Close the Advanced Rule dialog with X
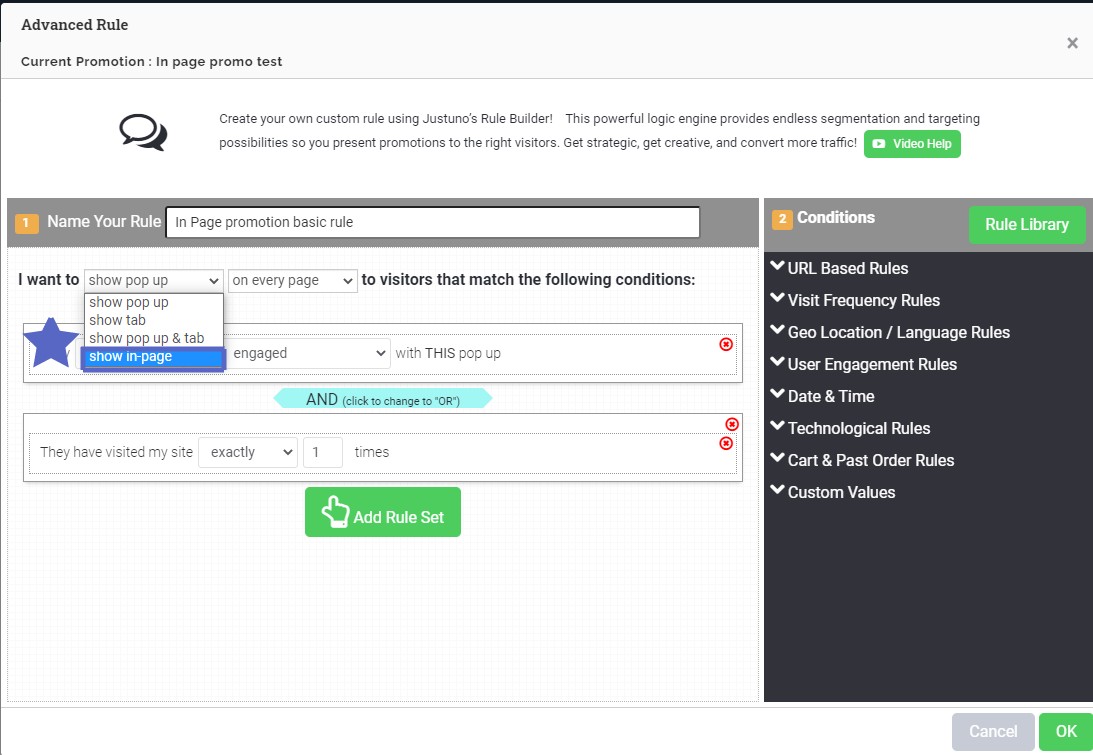The height and width of the screenshot is (755, 1093). tap(1072, 43)
